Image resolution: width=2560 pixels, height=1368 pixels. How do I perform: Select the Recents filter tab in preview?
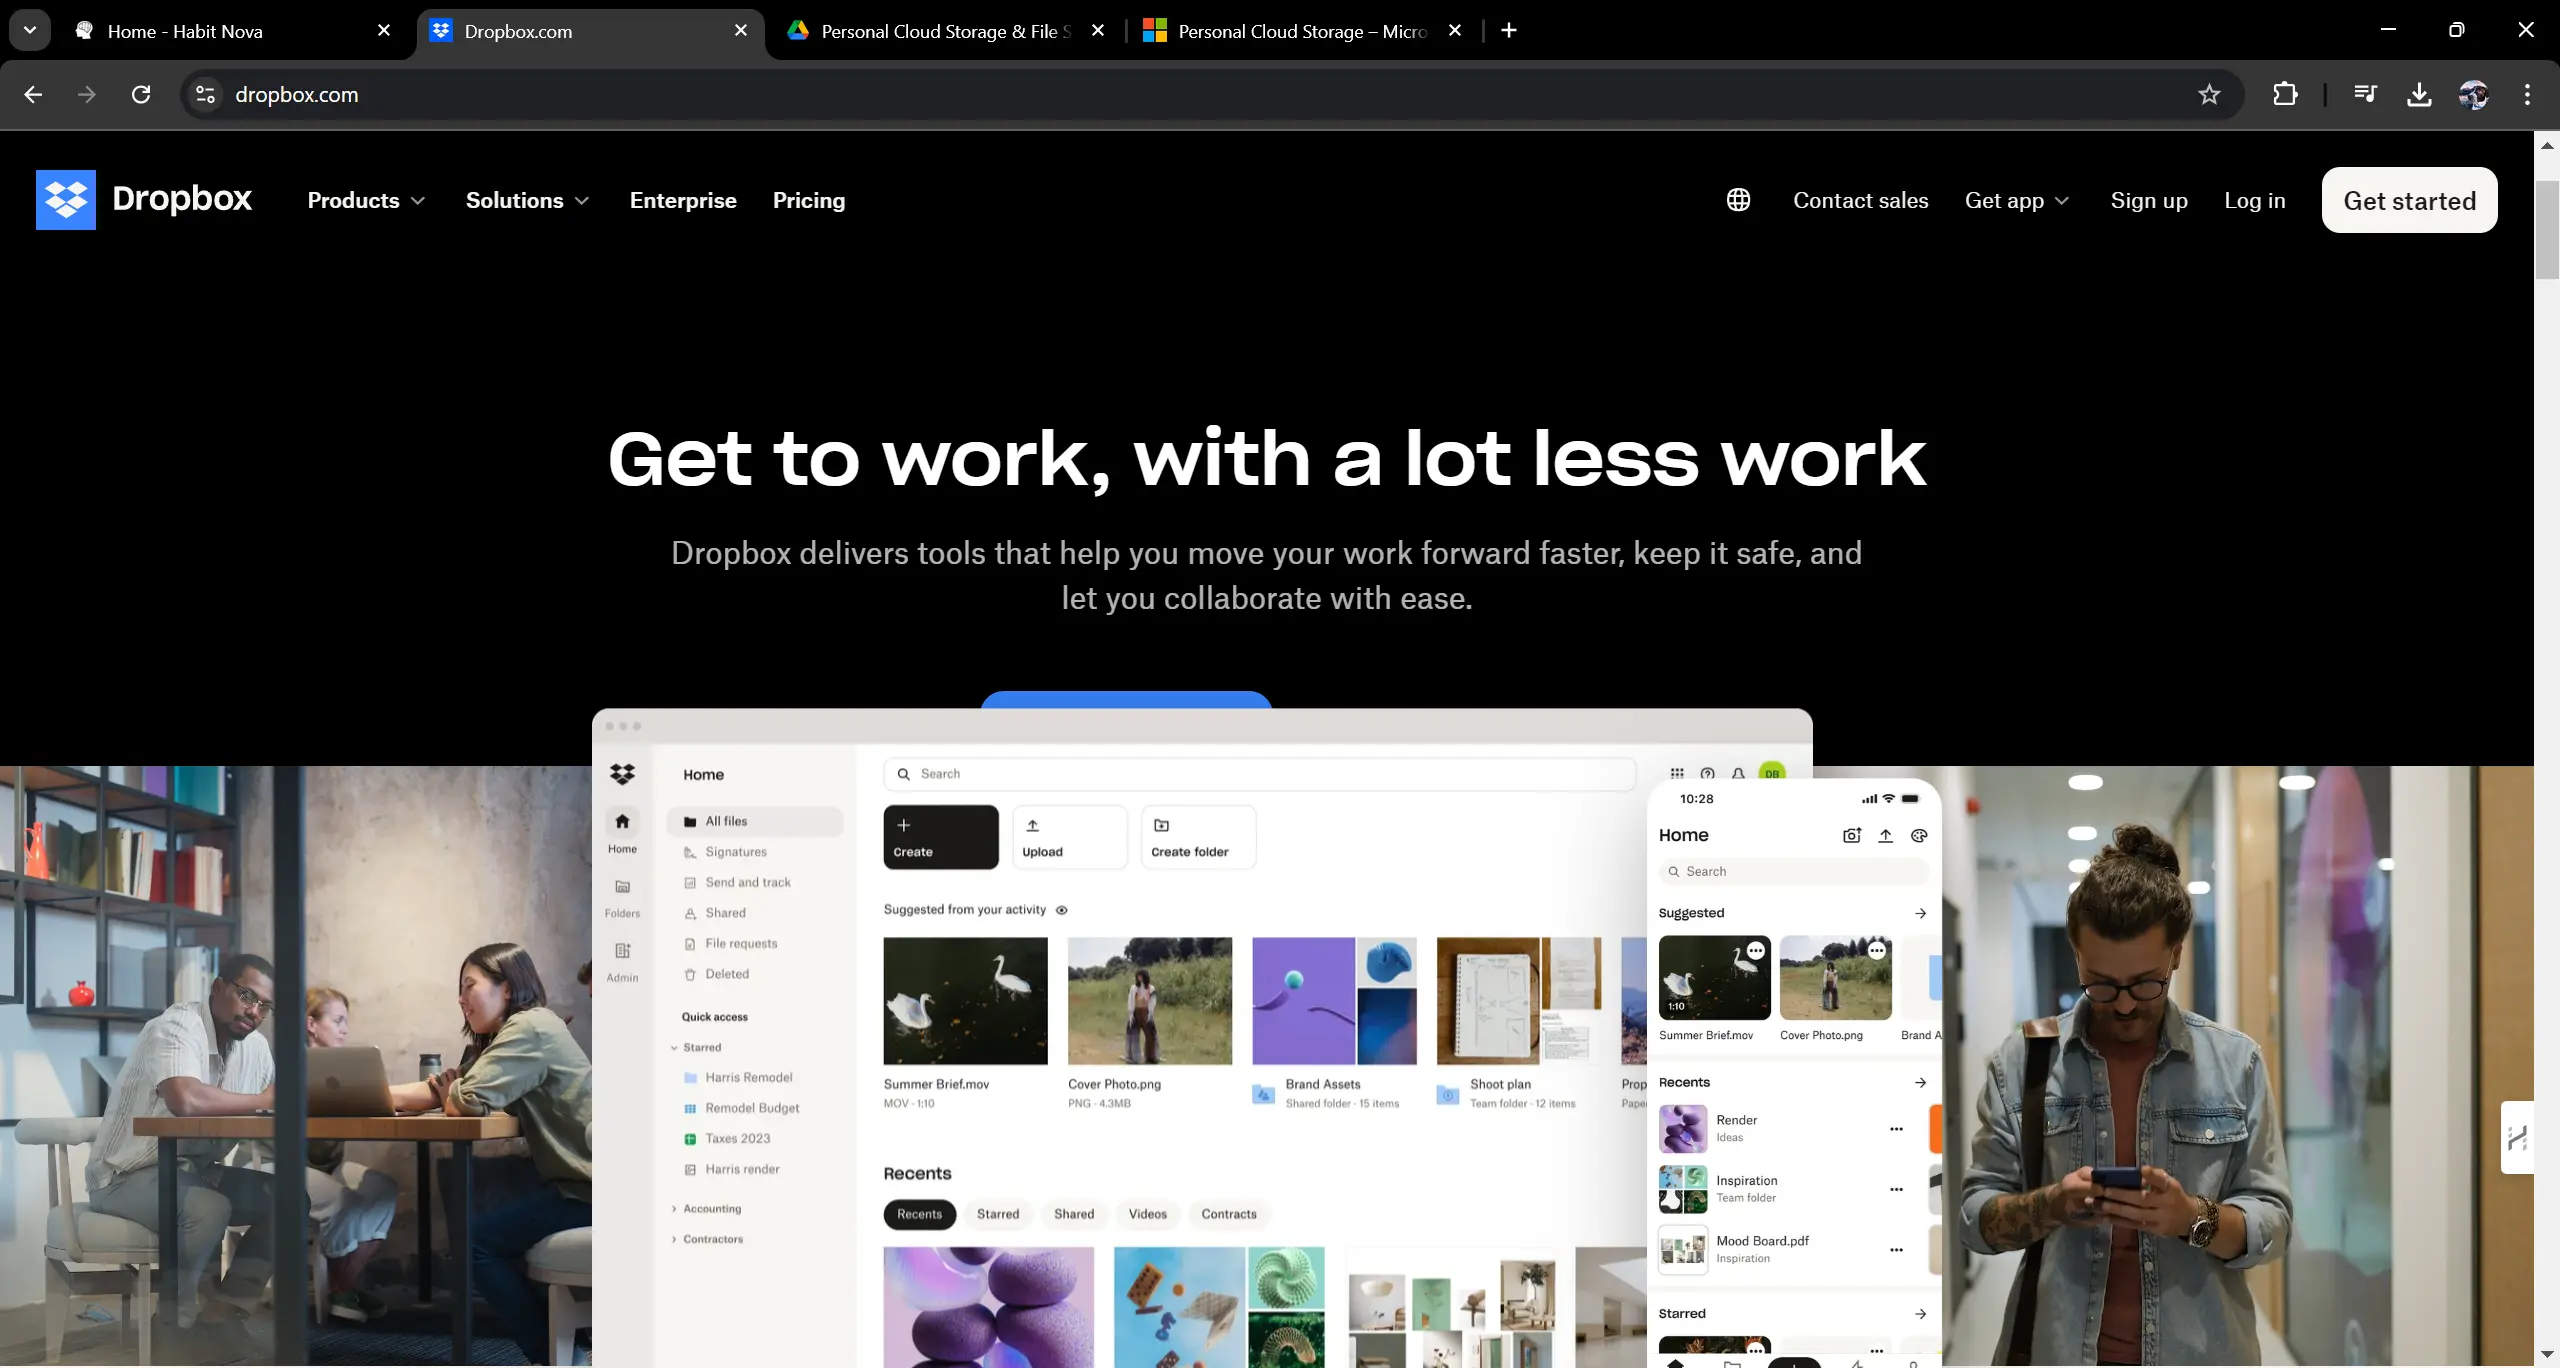(919, 1214)
